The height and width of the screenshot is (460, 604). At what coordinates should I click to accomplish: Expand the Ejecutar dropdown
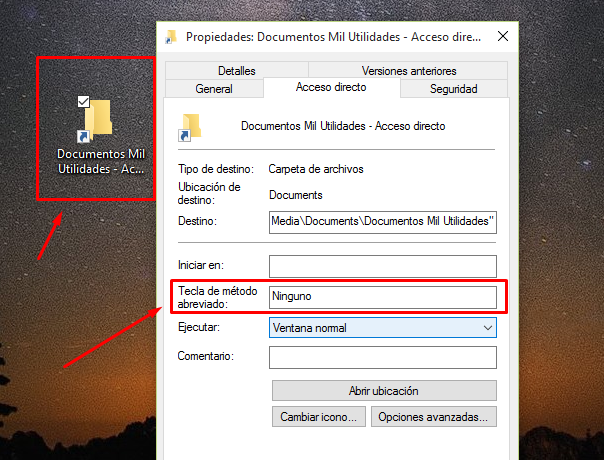tap(383, 327)
